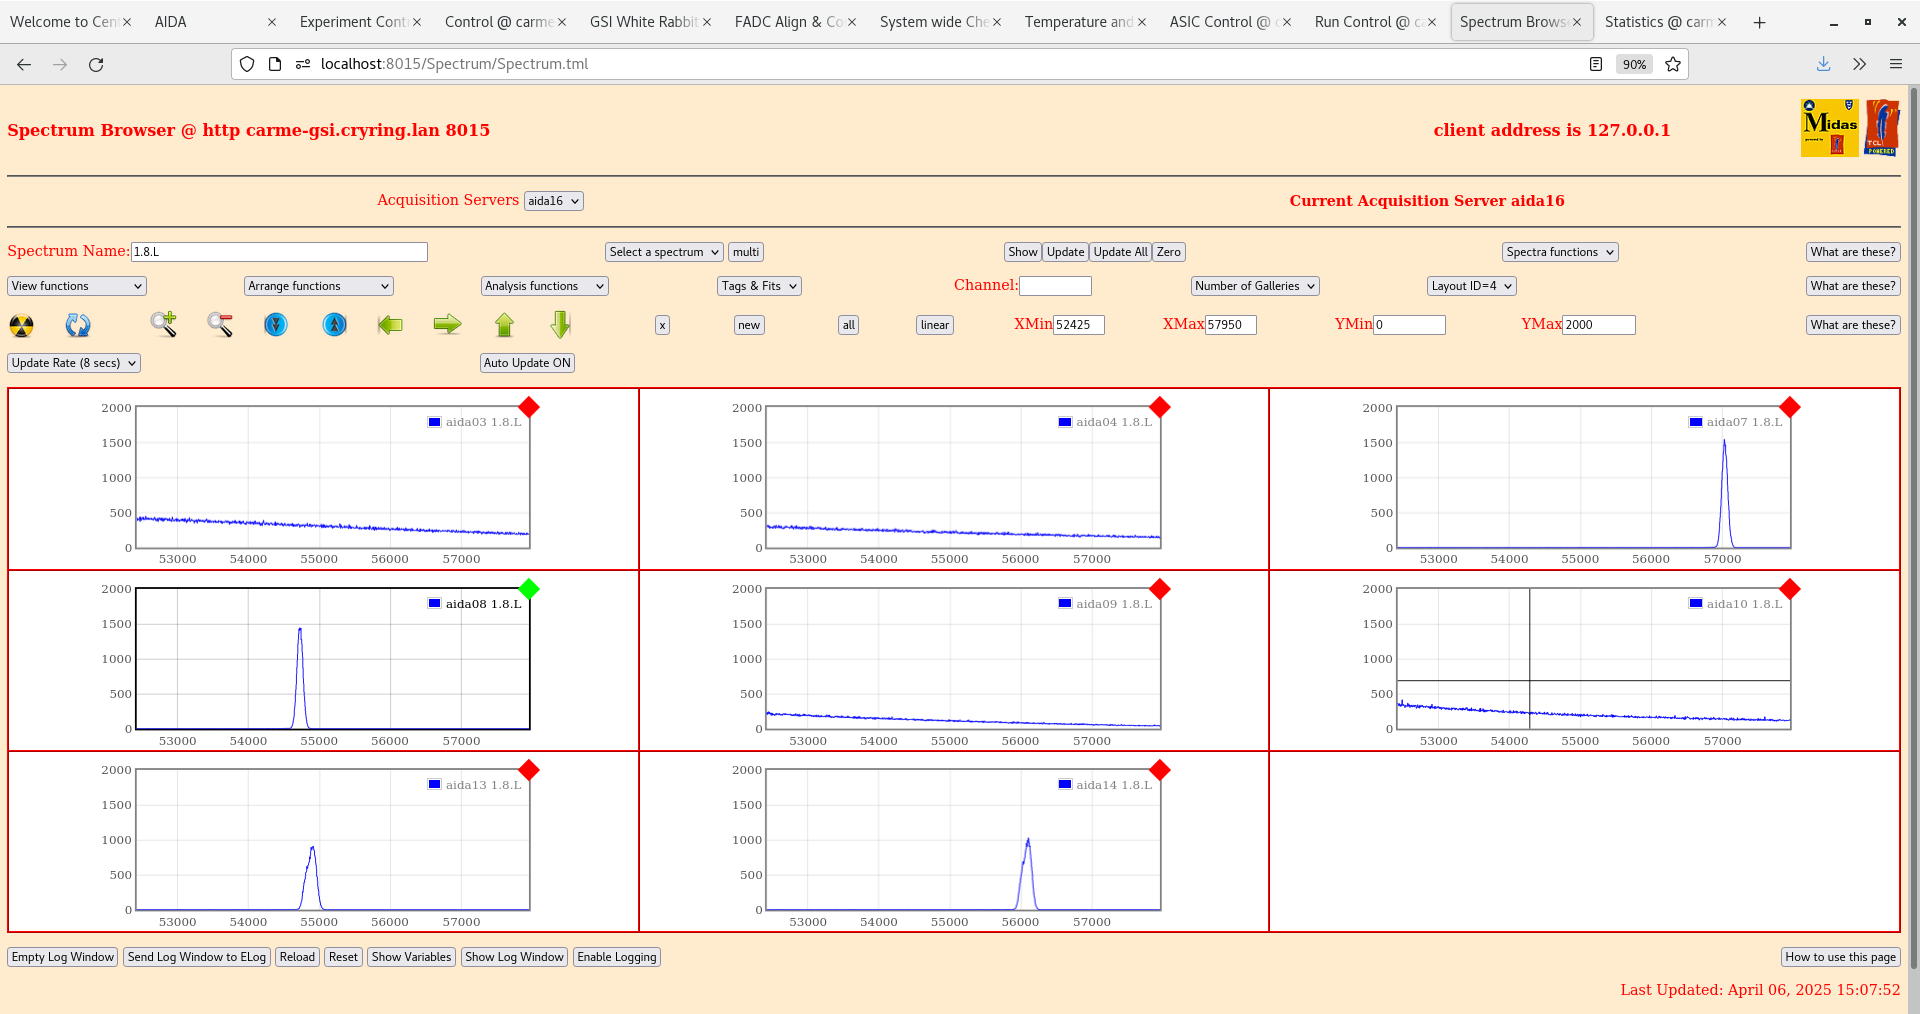The height and width of the screenshot is (1014, 1920).
Task: Expand the Update Rate dropdown
Action: [74, 363]
